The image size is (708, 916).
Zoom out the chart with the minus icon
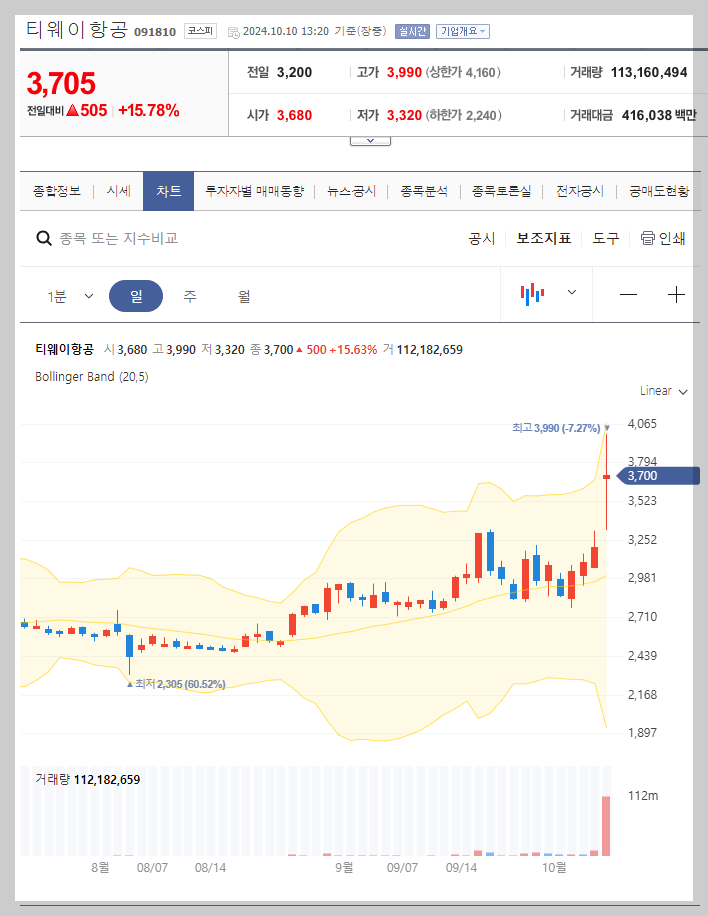click(628, 294)
